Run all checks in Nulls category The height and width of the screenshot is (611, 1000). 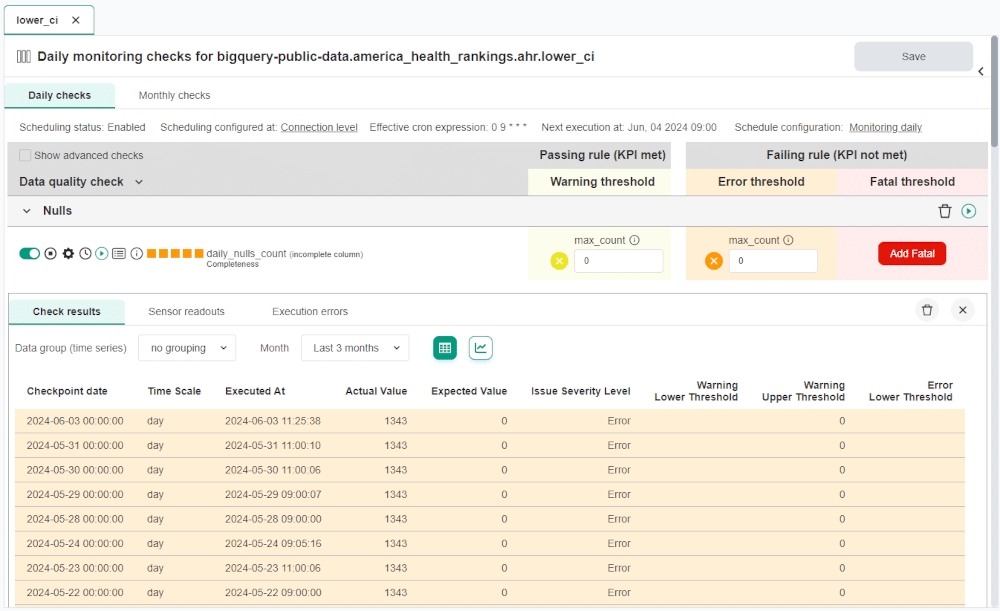(x=968, y=211)
